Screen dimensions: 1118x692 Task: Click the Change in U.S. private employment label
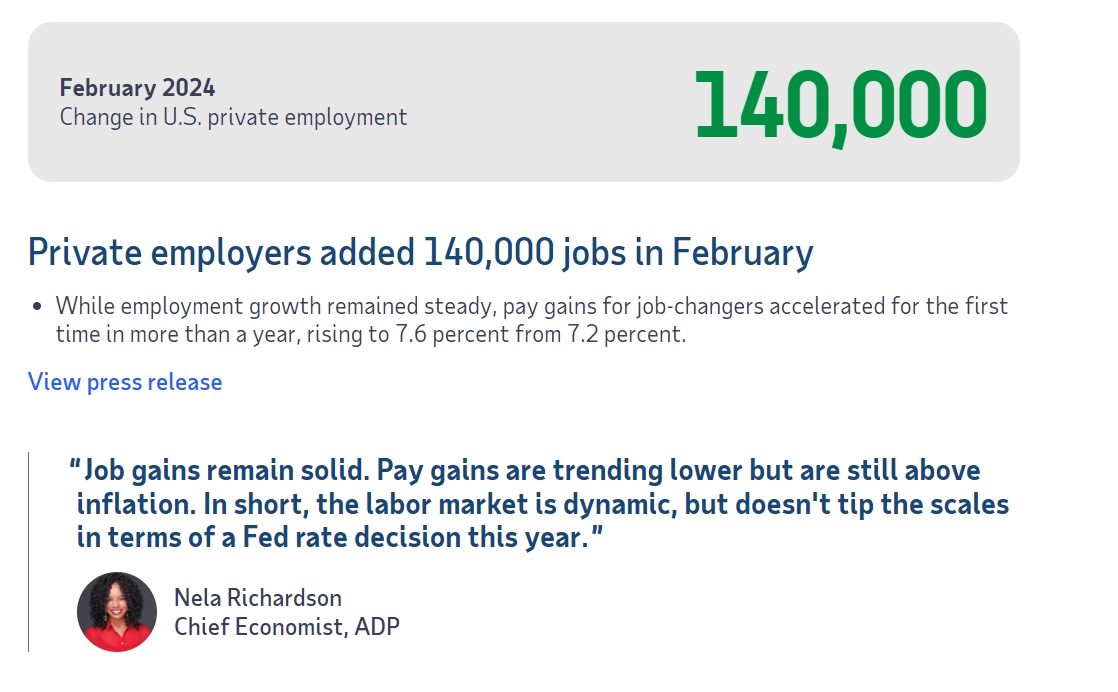(233, 117)
